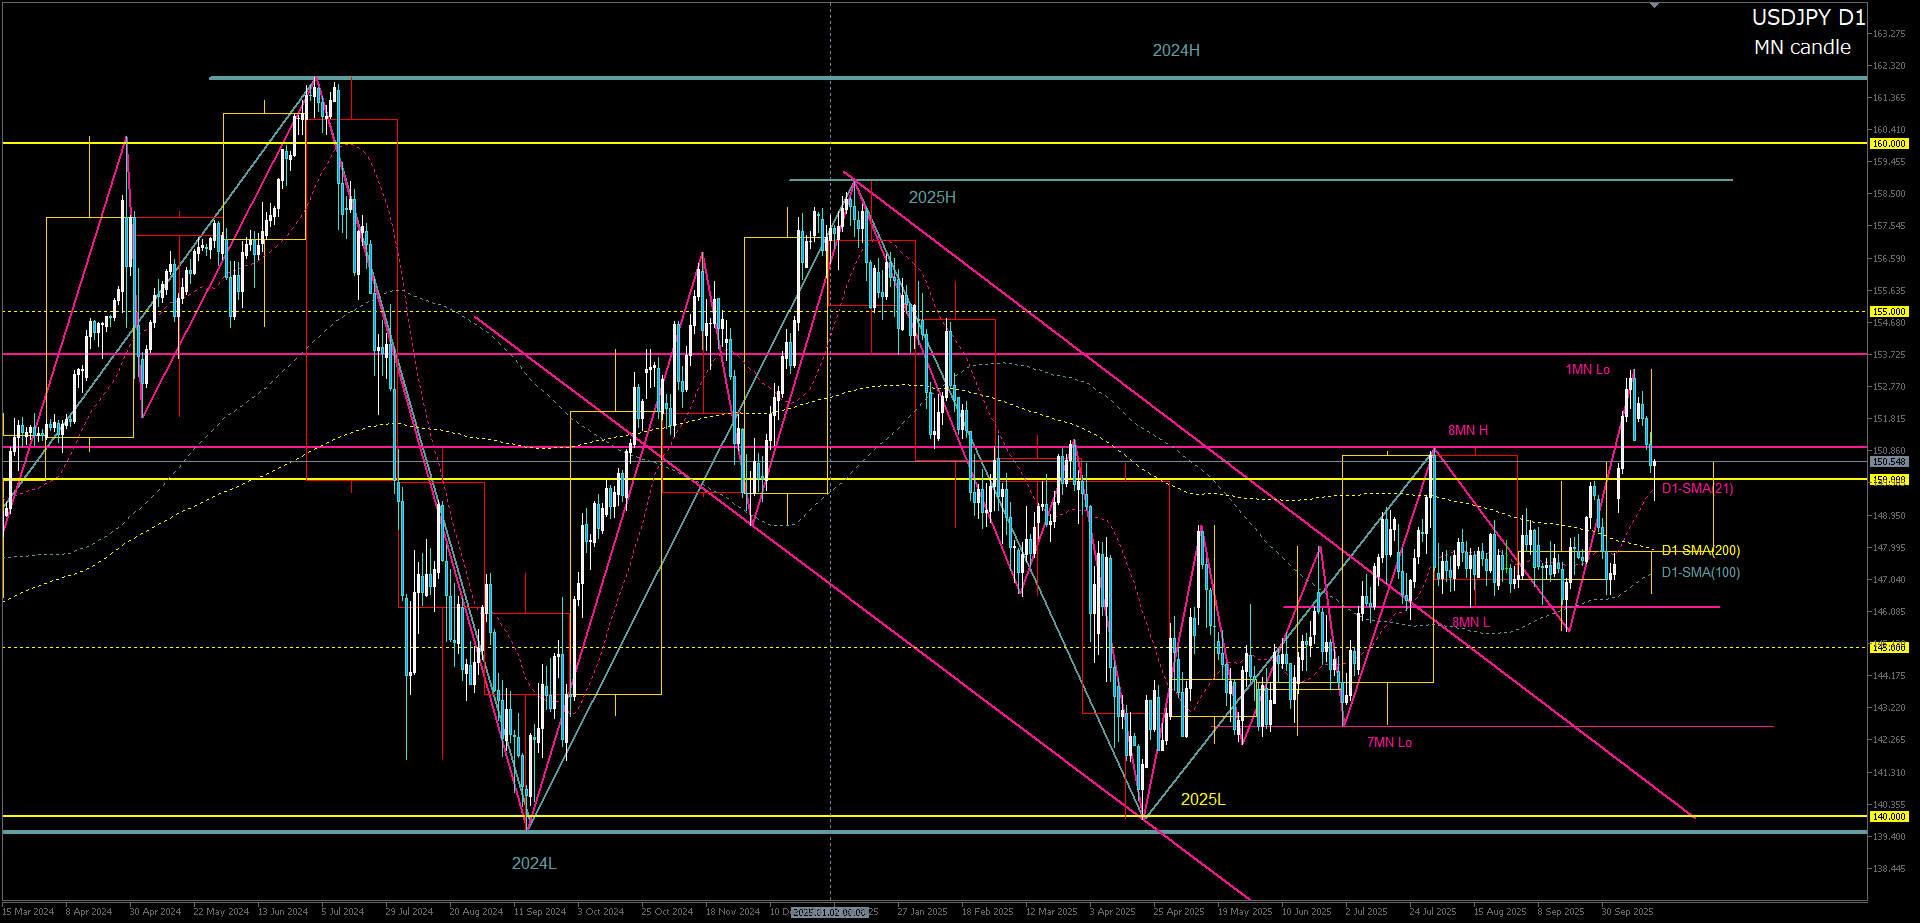Click the USDJPY D1 chart title
Image resolution: width=1920 pixels, height=923 pixels.
coord(1808,17)
